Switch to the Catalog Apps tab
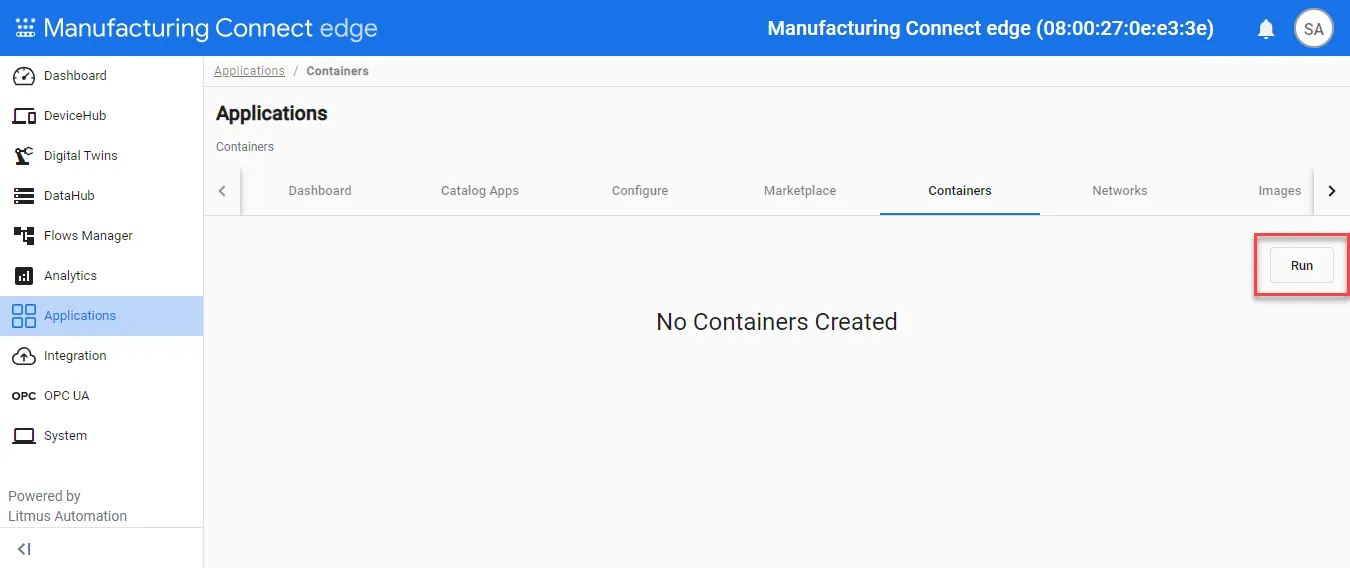 [480, 191]
